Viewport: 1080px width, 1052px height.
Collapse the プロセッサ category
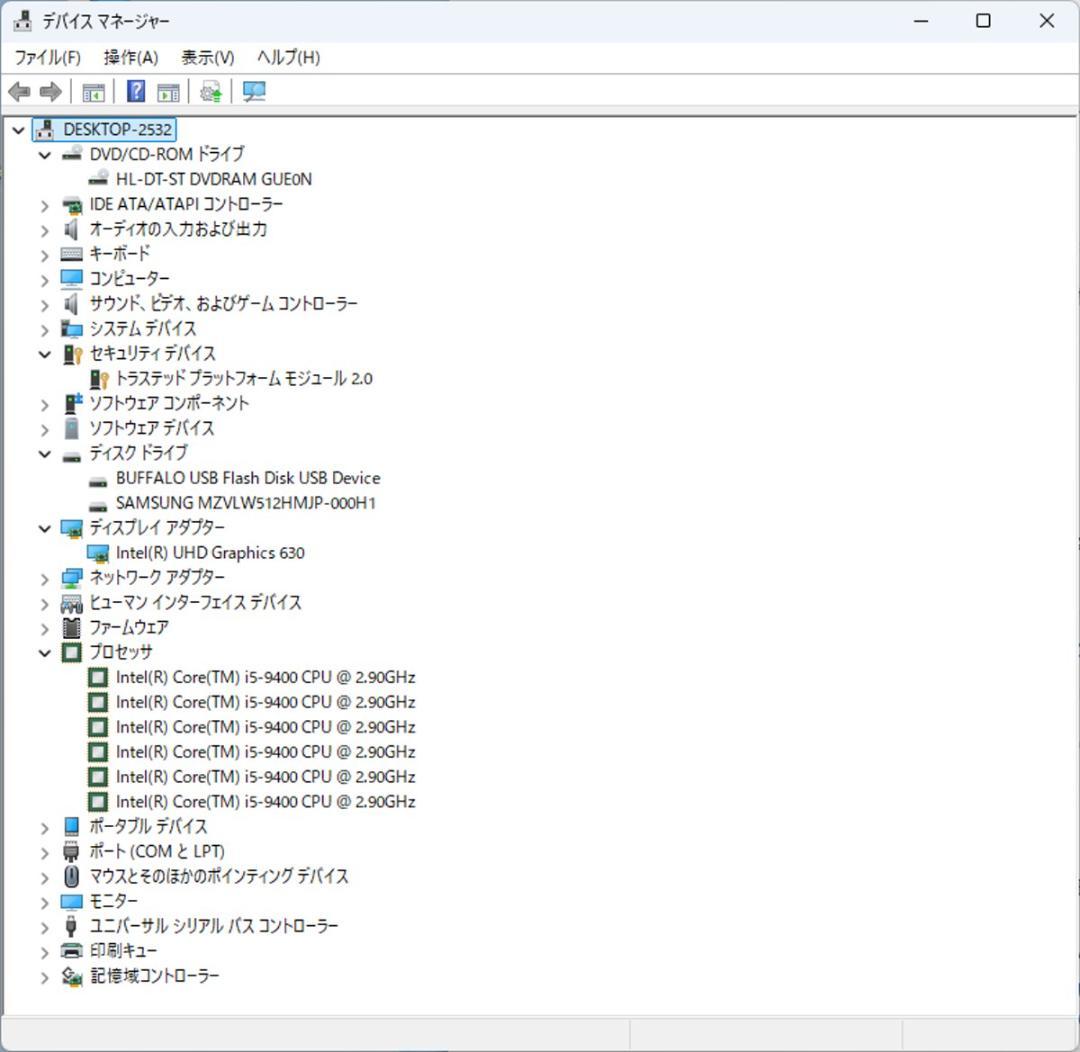tap(44, 652)
